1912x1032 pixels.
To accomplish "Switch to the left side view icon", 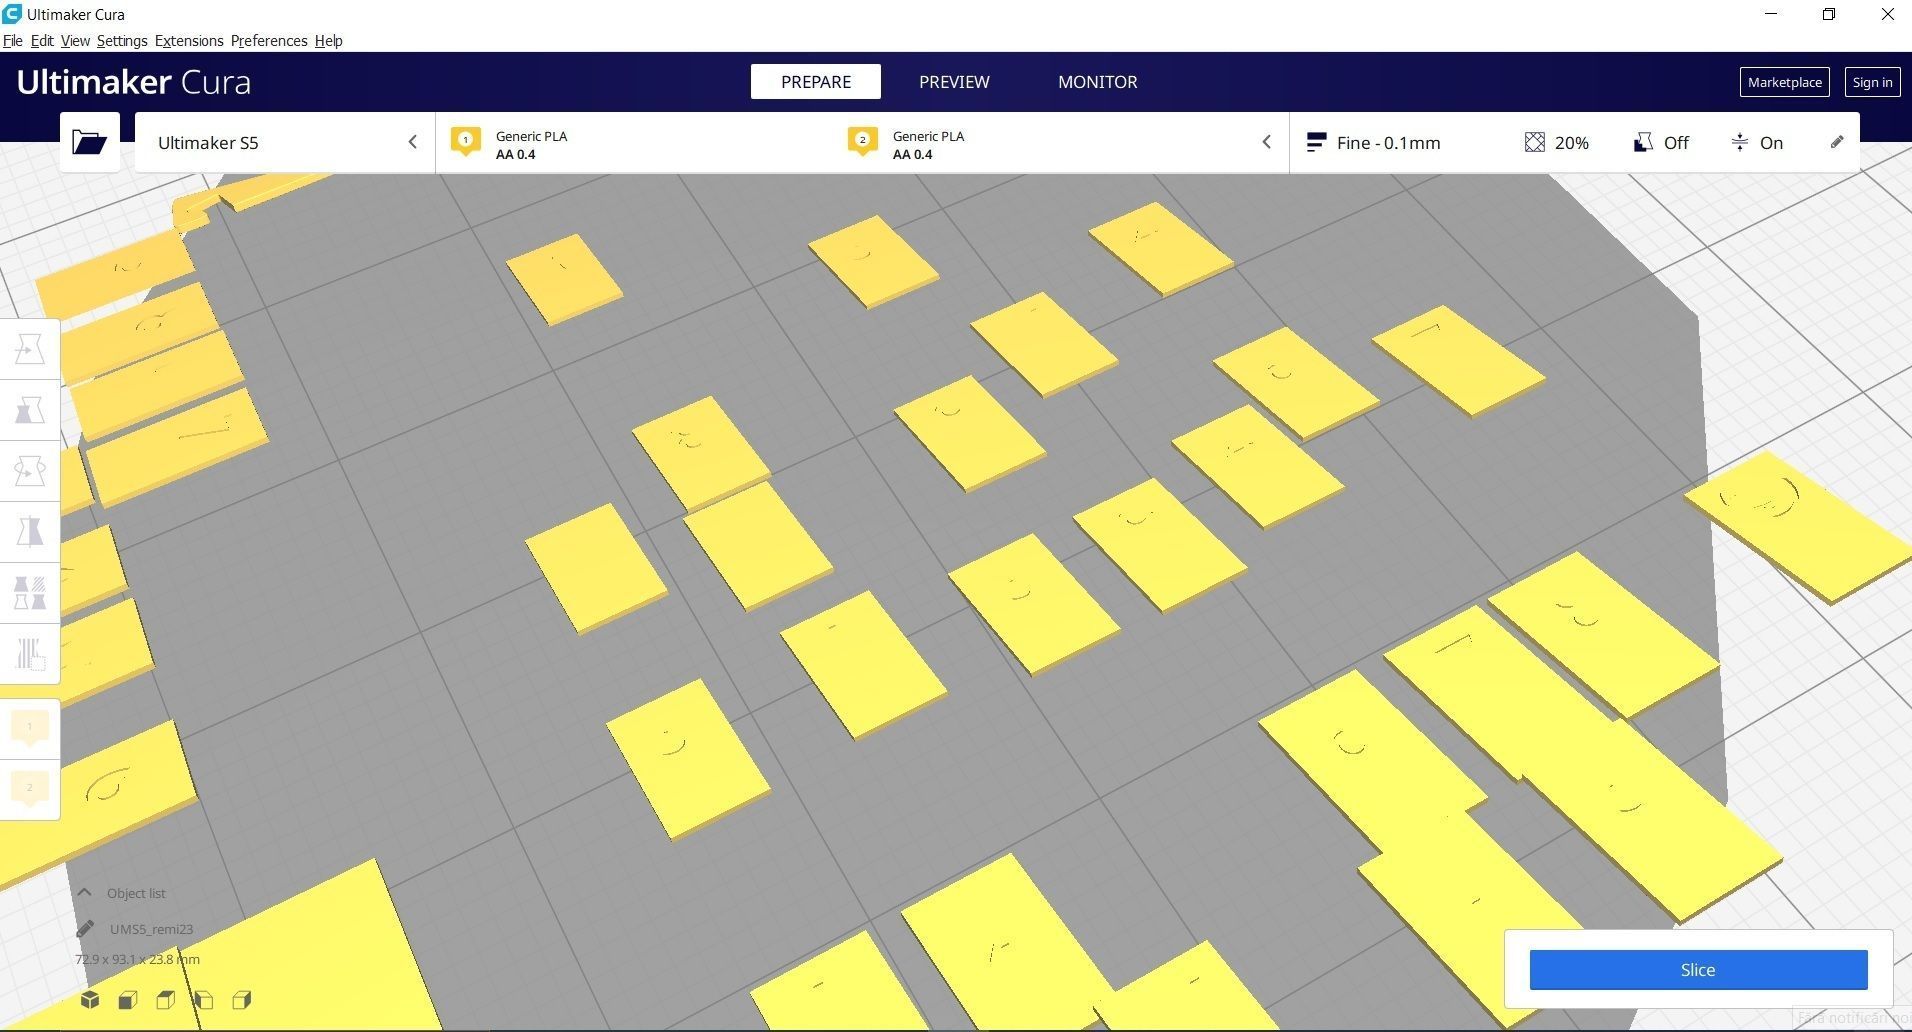I will coord(204,1000).
